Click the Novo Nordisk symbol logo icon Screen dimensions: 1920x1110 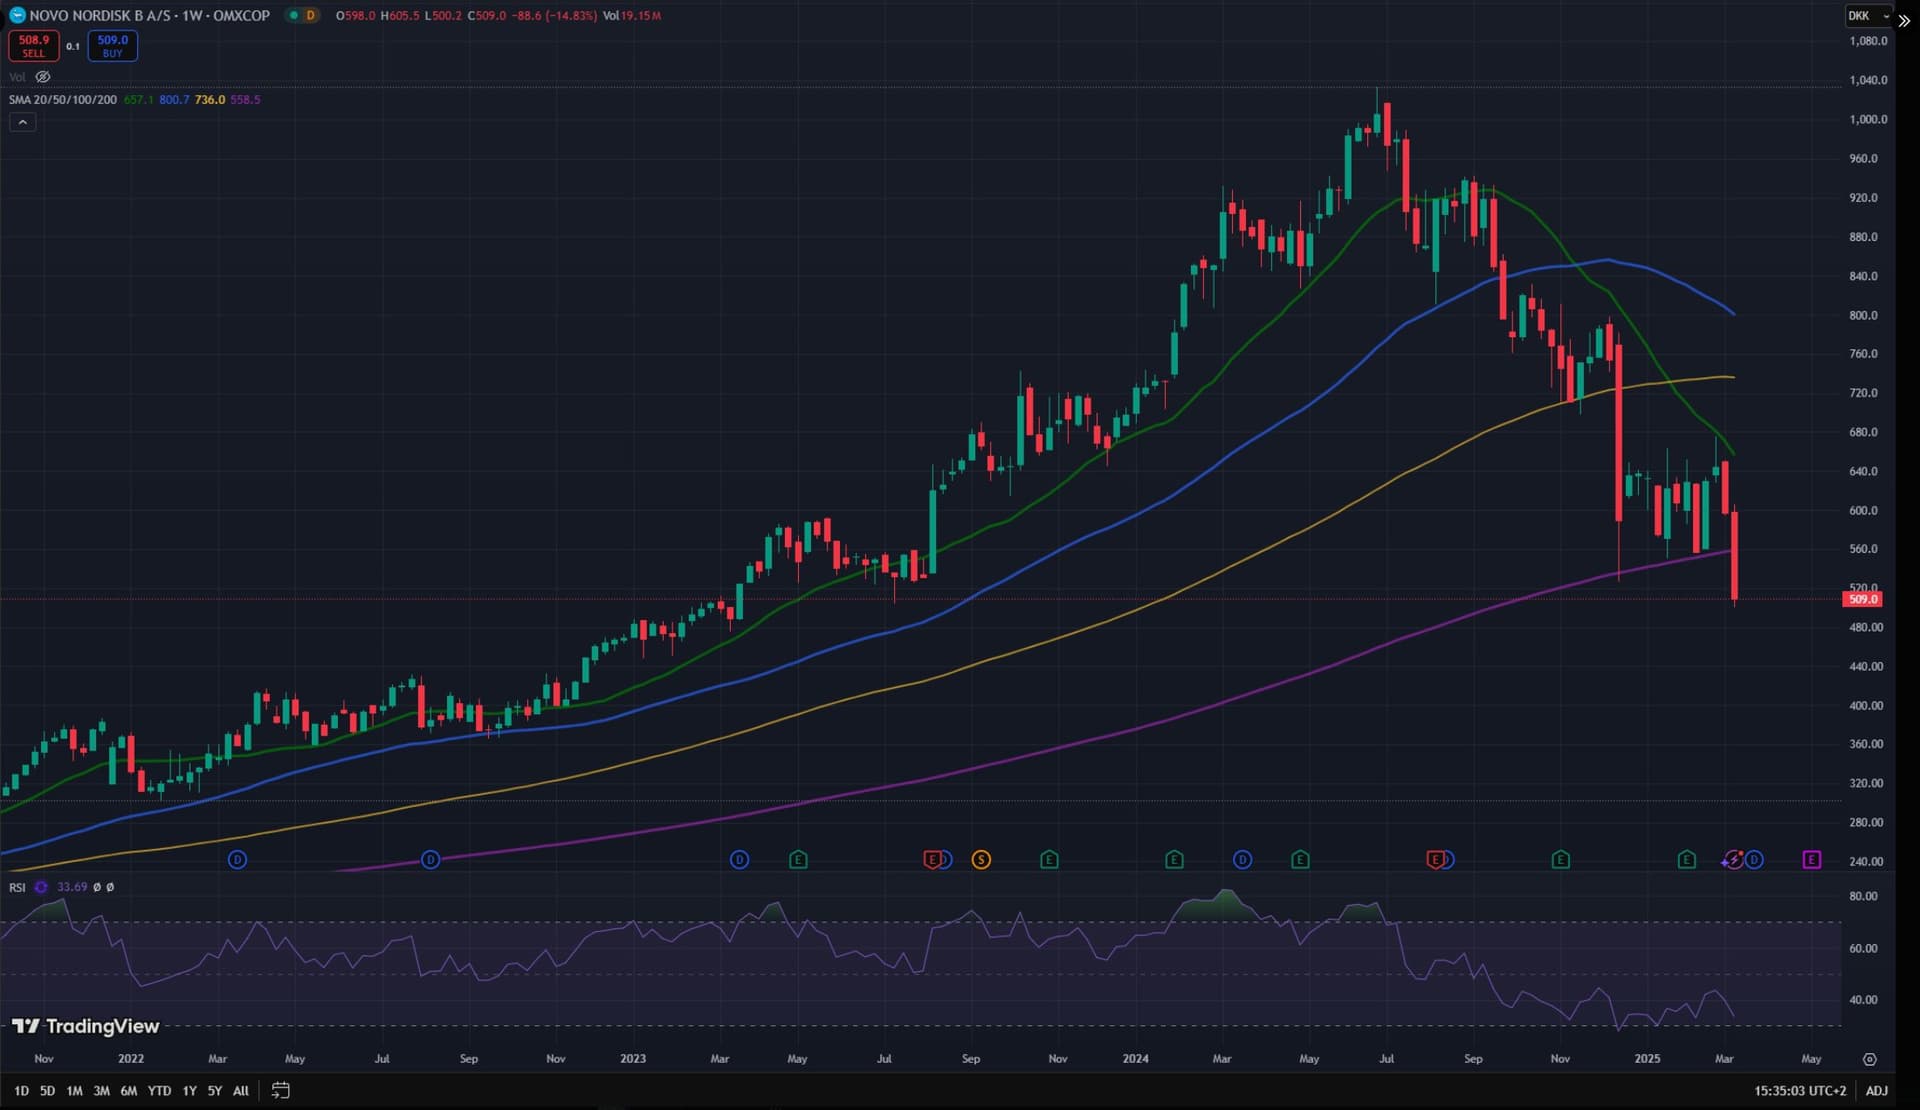[x=17, y=15]
